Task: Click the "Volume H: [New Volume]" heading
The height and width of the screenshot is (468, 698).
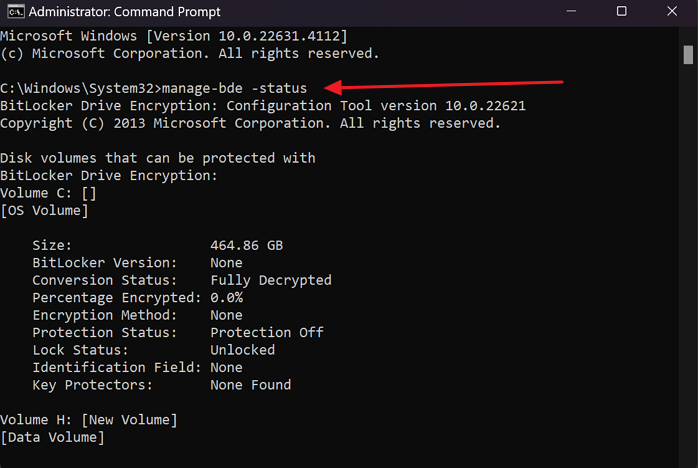Action: coord(88,420)
